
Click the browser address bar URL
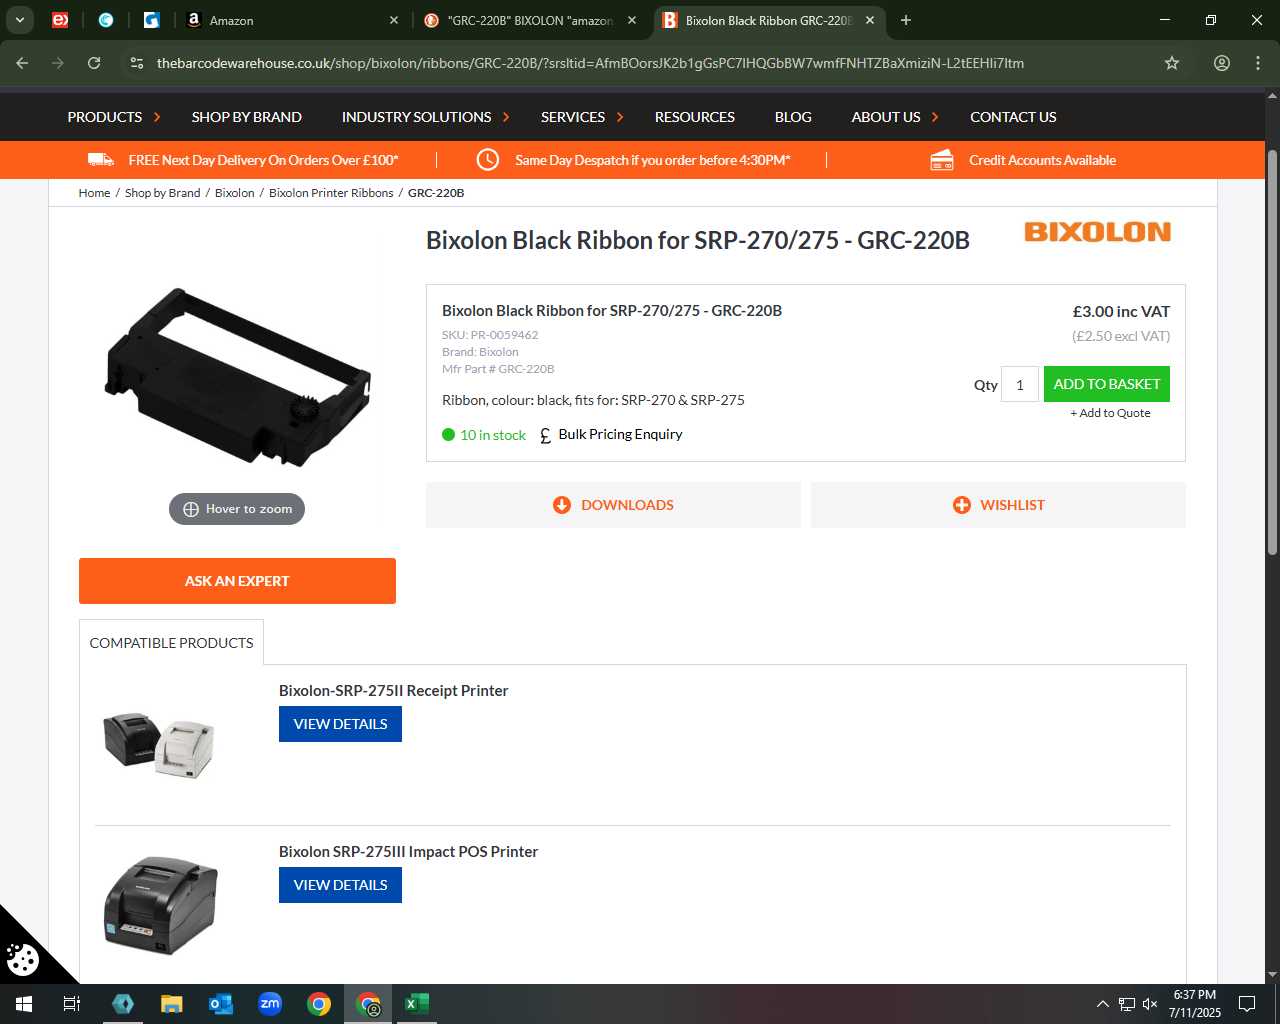click(590, 63)
